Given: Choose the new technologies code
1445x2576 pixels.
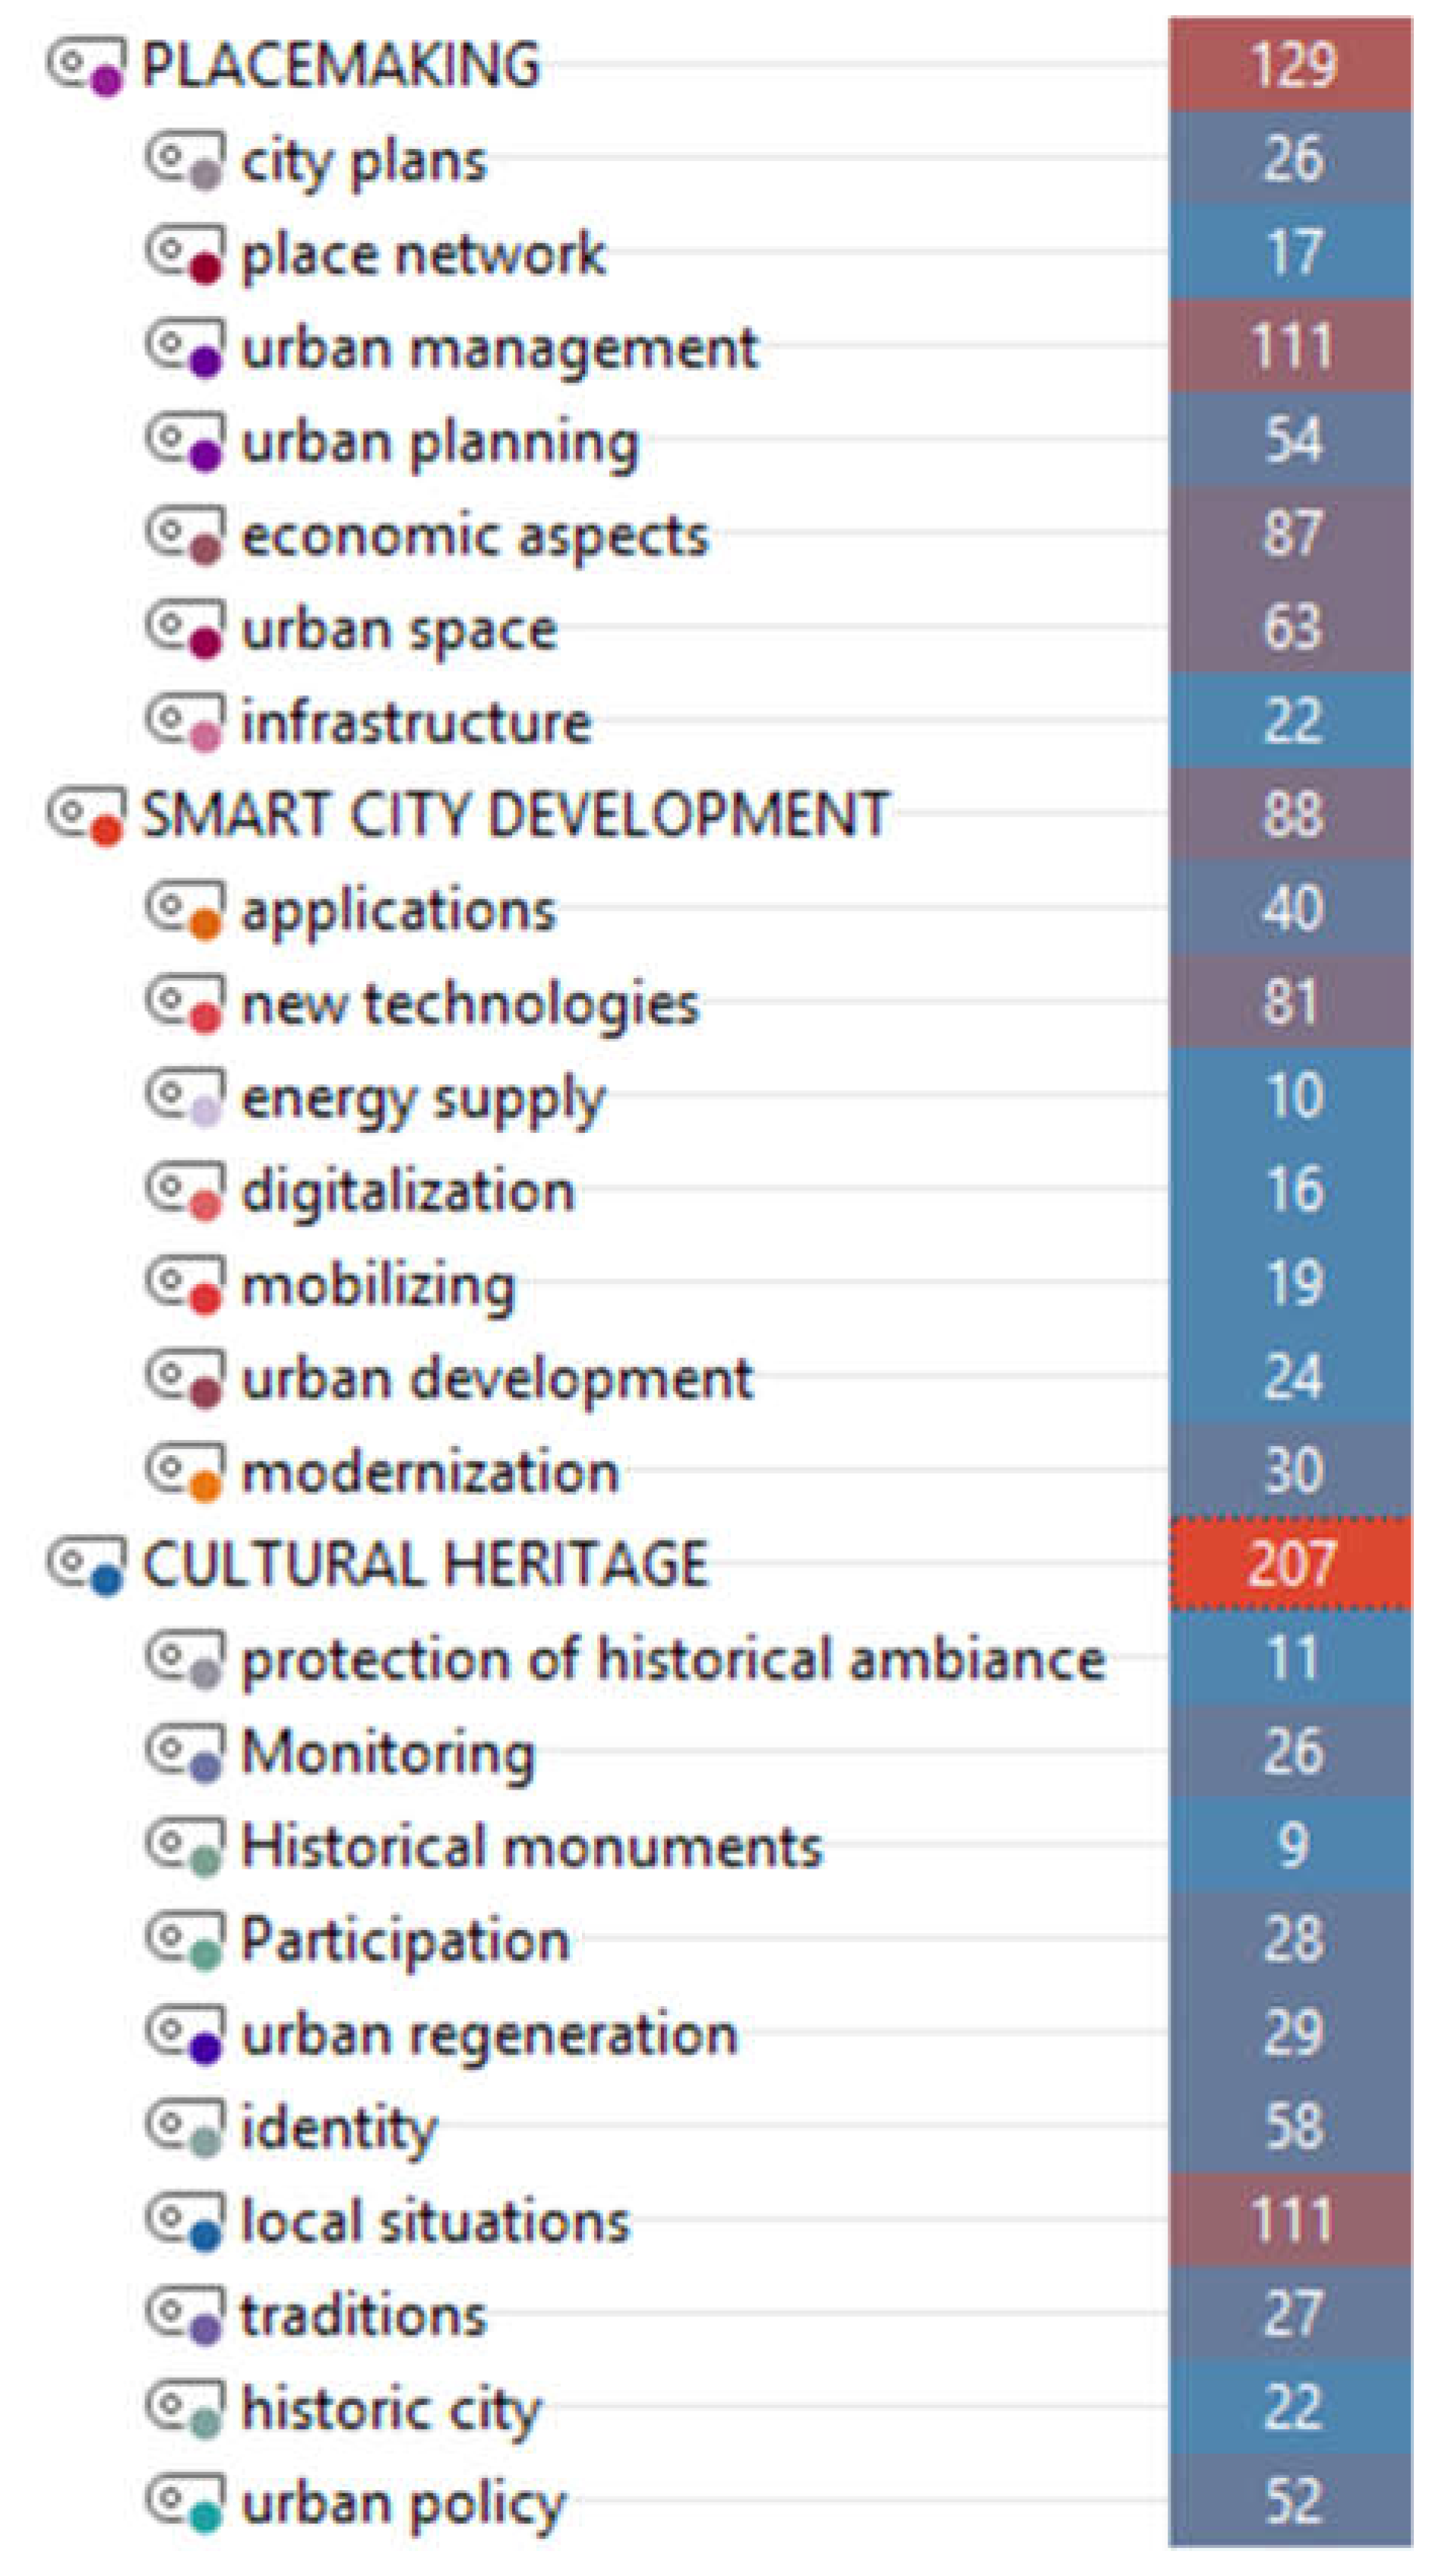Looking at the screenshot, I should tap(470, 1004).
